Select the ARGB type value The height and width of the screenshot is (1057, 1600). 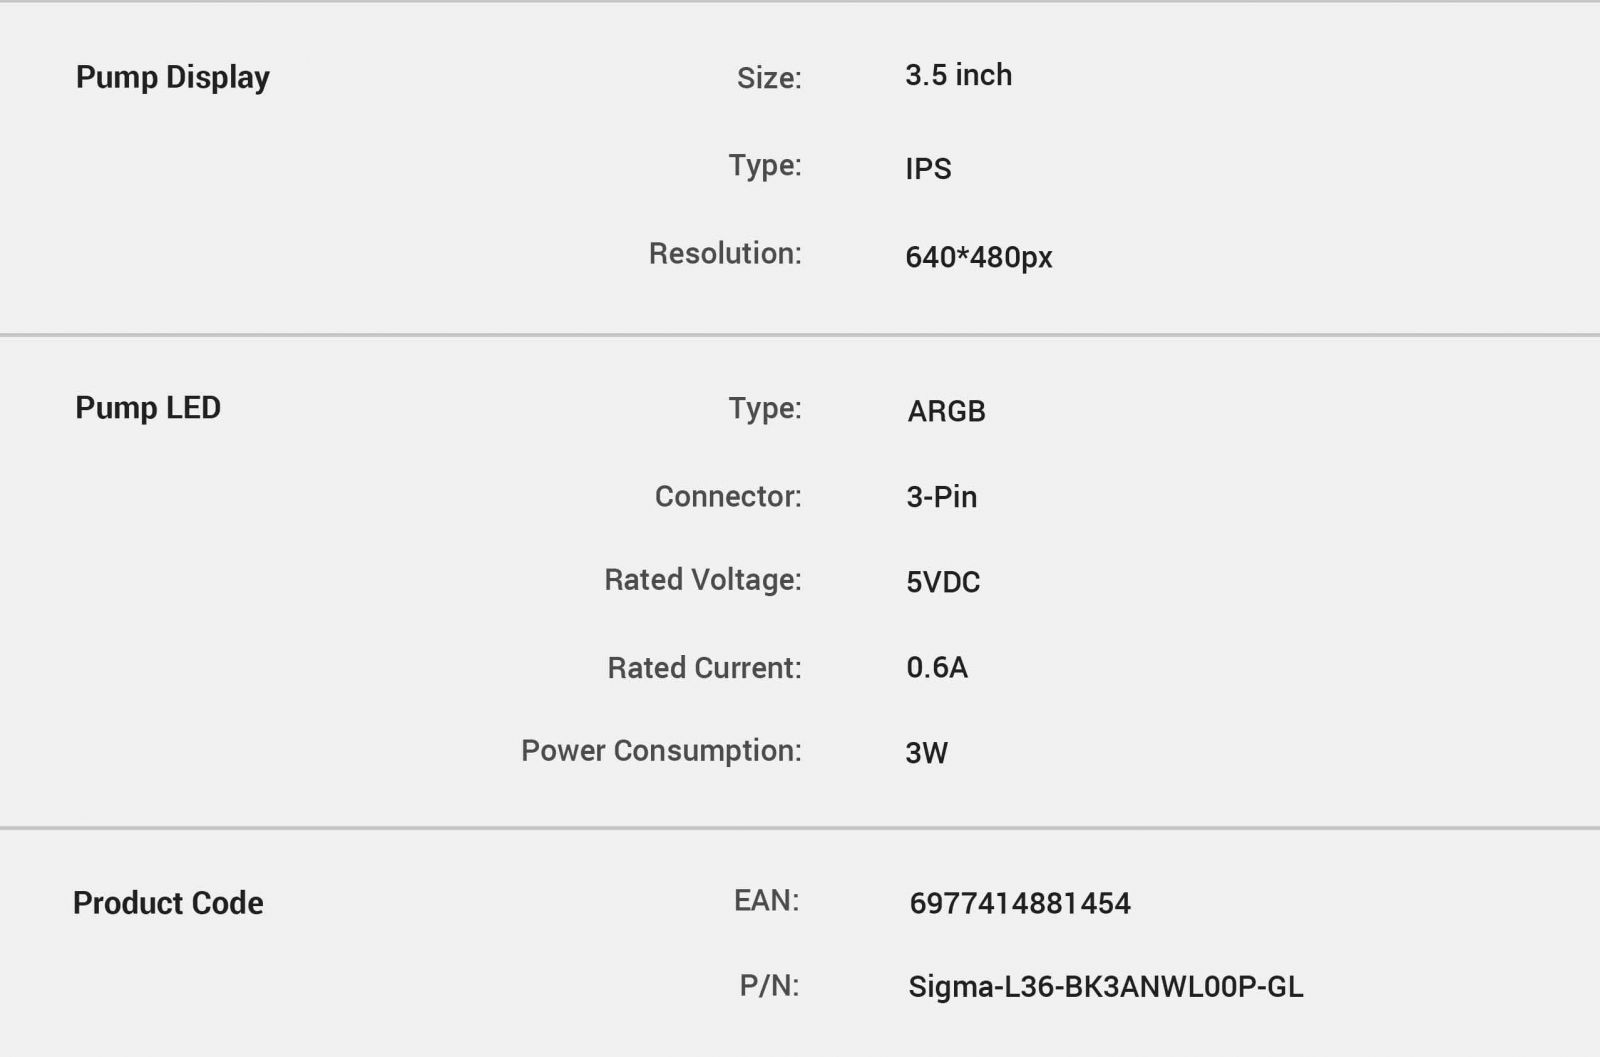(946, 411)
